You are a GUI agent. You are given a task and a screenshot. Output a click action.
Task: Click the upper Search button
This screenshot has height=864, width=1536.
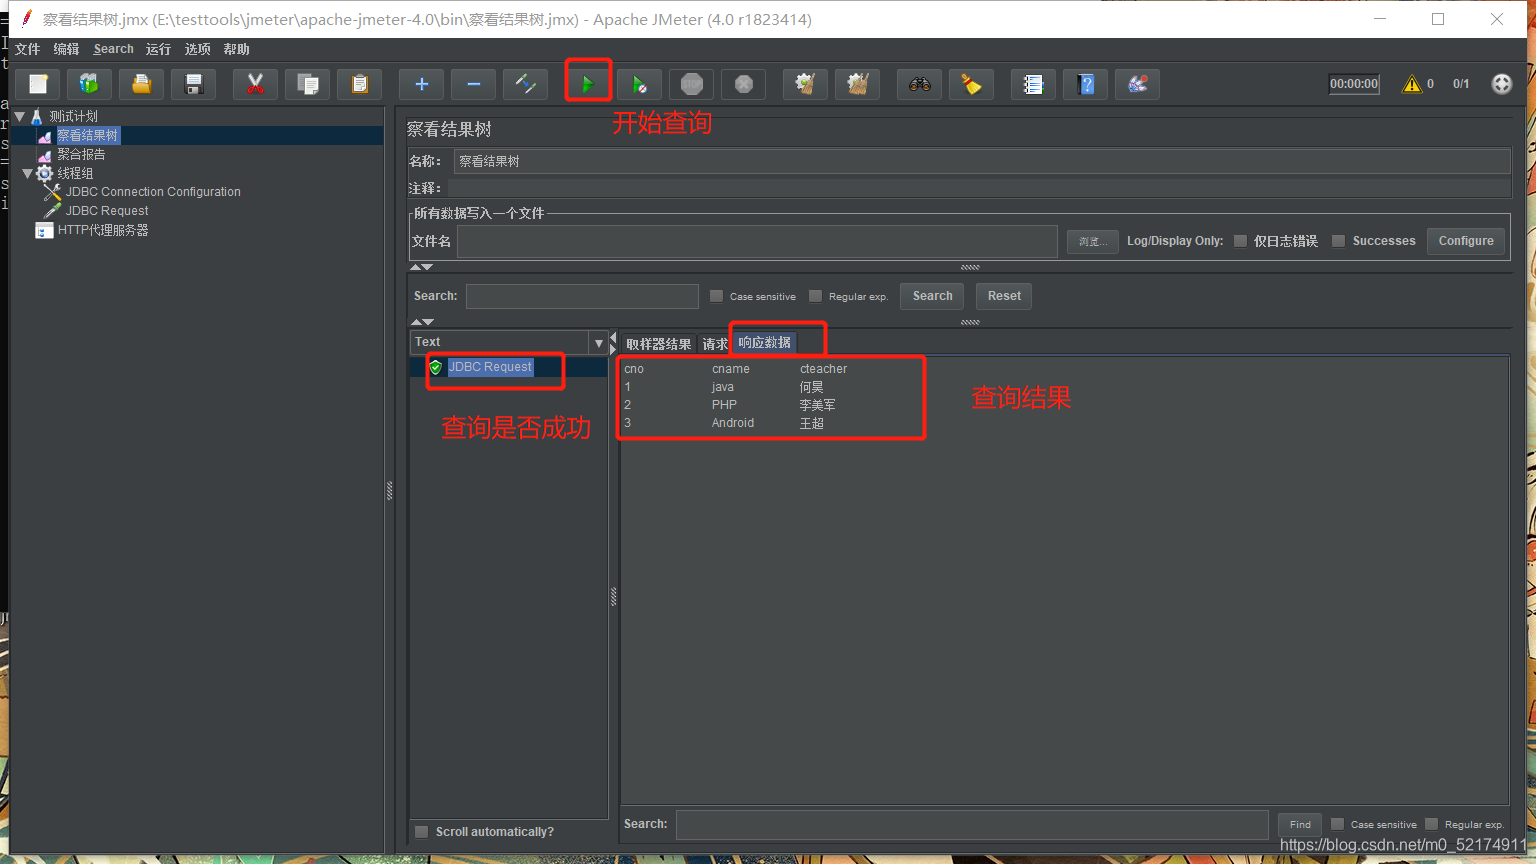click(x=932, y=296)
